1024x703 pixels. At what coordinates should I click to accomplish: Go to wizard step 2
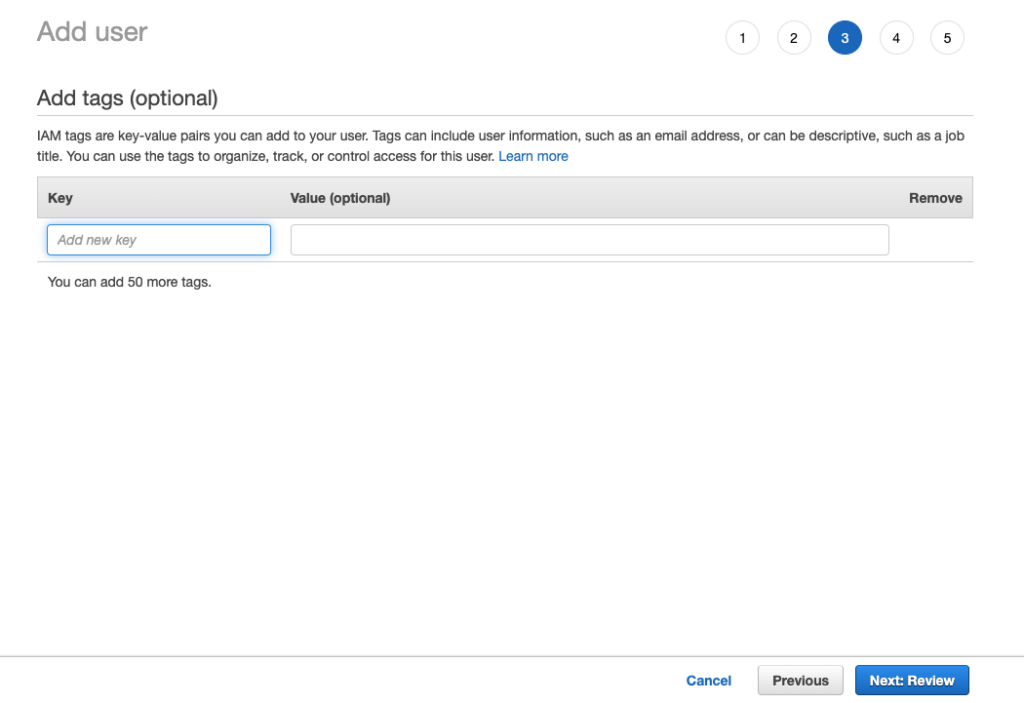793,38
